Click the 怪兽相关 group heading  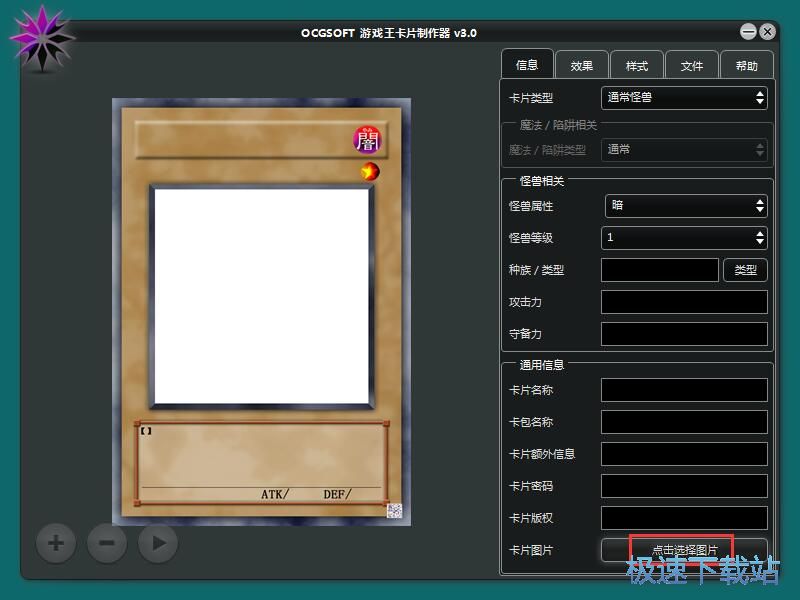point(542,181)
